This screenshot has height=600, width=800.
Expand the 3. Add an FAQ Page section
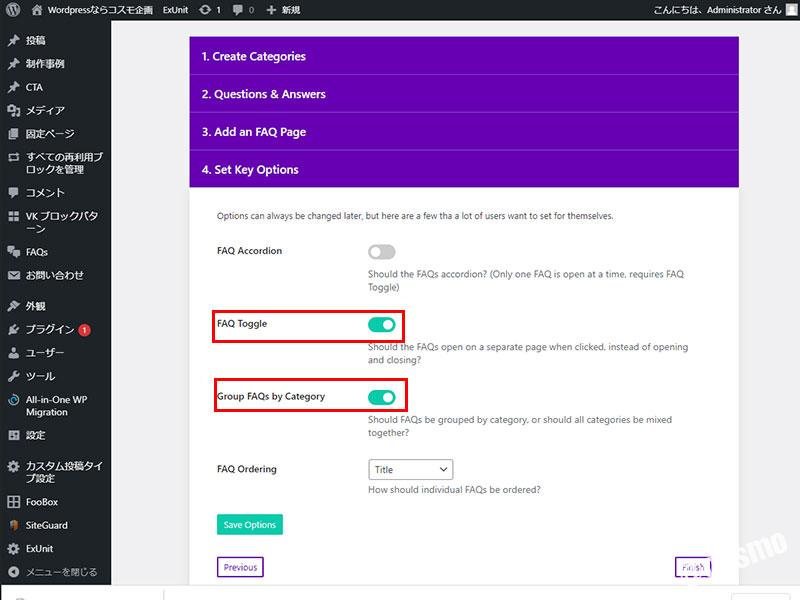(x=463, y=132)
